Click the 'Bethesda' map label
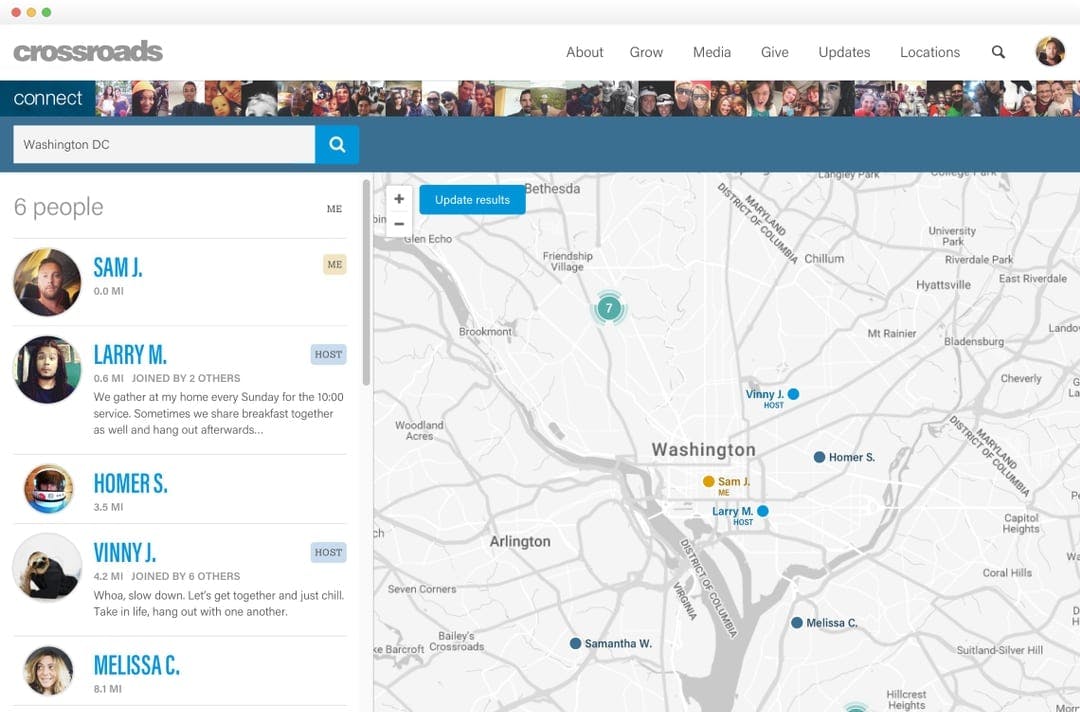The width and height of the screenshot is (1080, 712). [x=552, y=188]
